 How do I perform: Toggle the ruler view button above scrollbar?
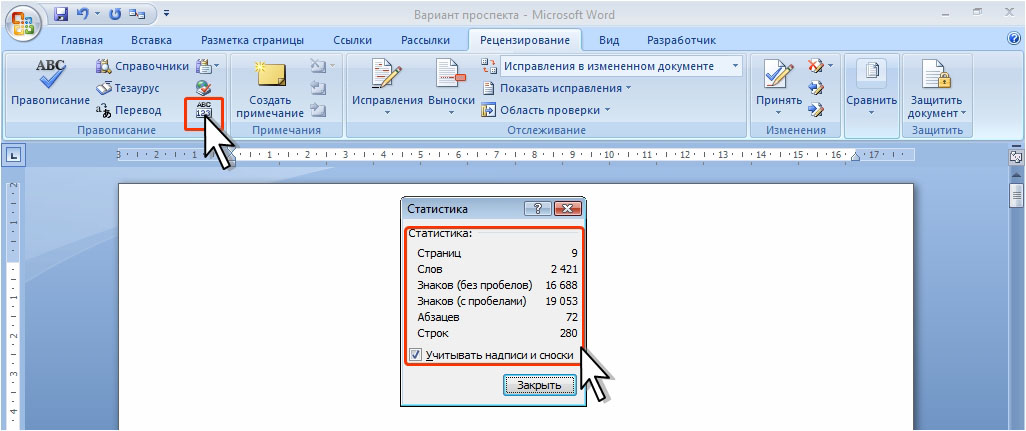1016,157
